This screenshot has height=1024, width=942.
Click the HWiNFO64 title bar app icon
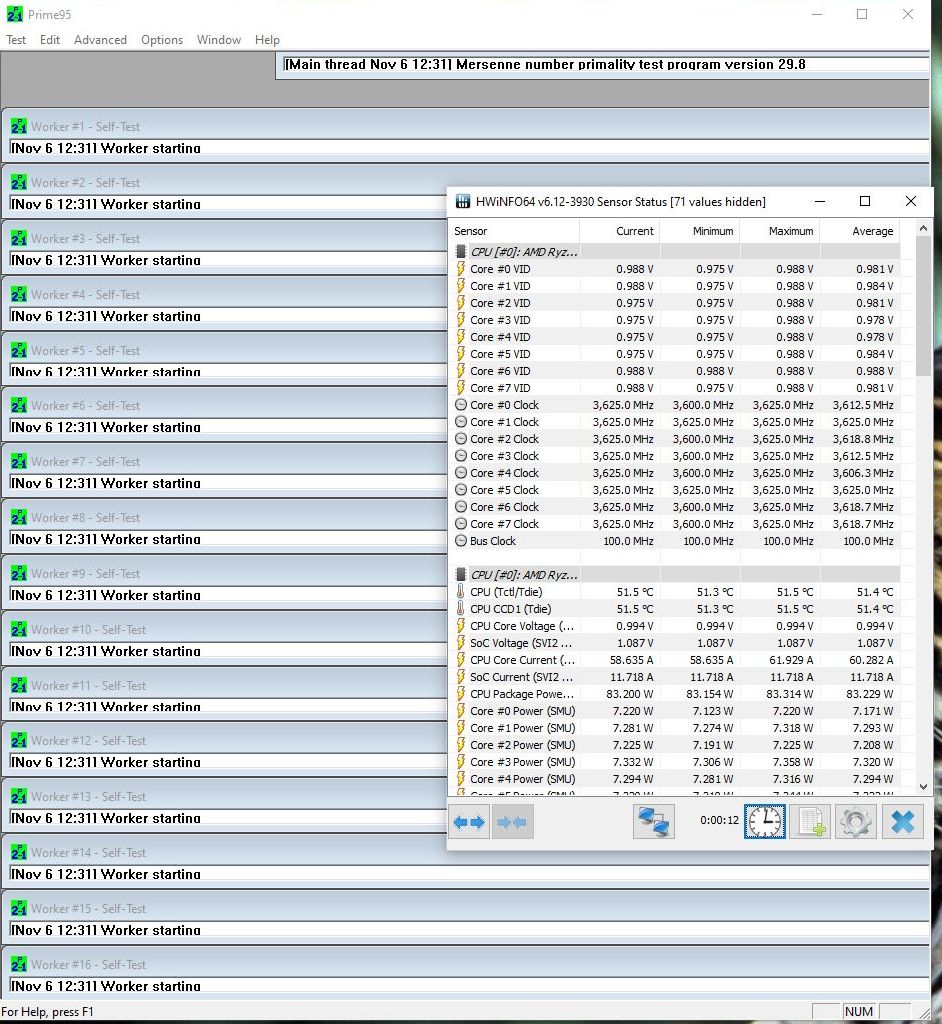coord(463,201)
